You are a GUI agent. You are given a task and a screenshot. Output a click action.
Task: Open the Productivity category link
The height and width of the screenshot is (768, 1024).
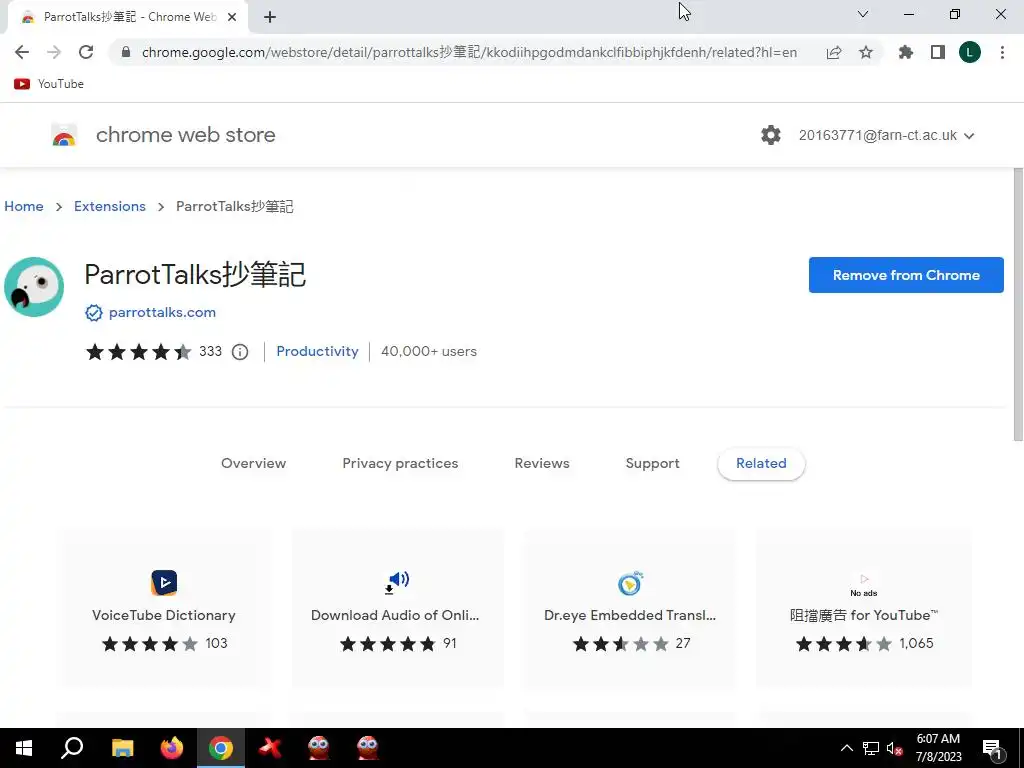click(317, 351)
